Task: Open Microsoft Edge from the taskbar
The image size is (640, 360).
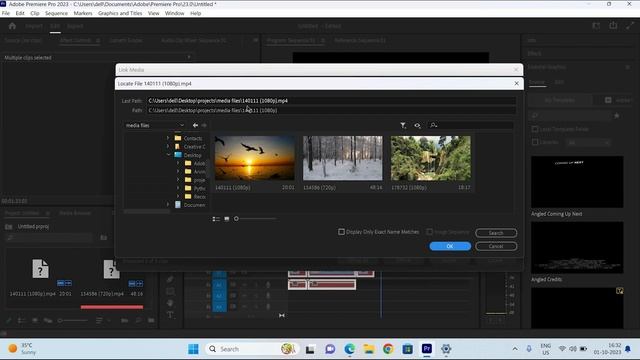Action: [349, 349]
